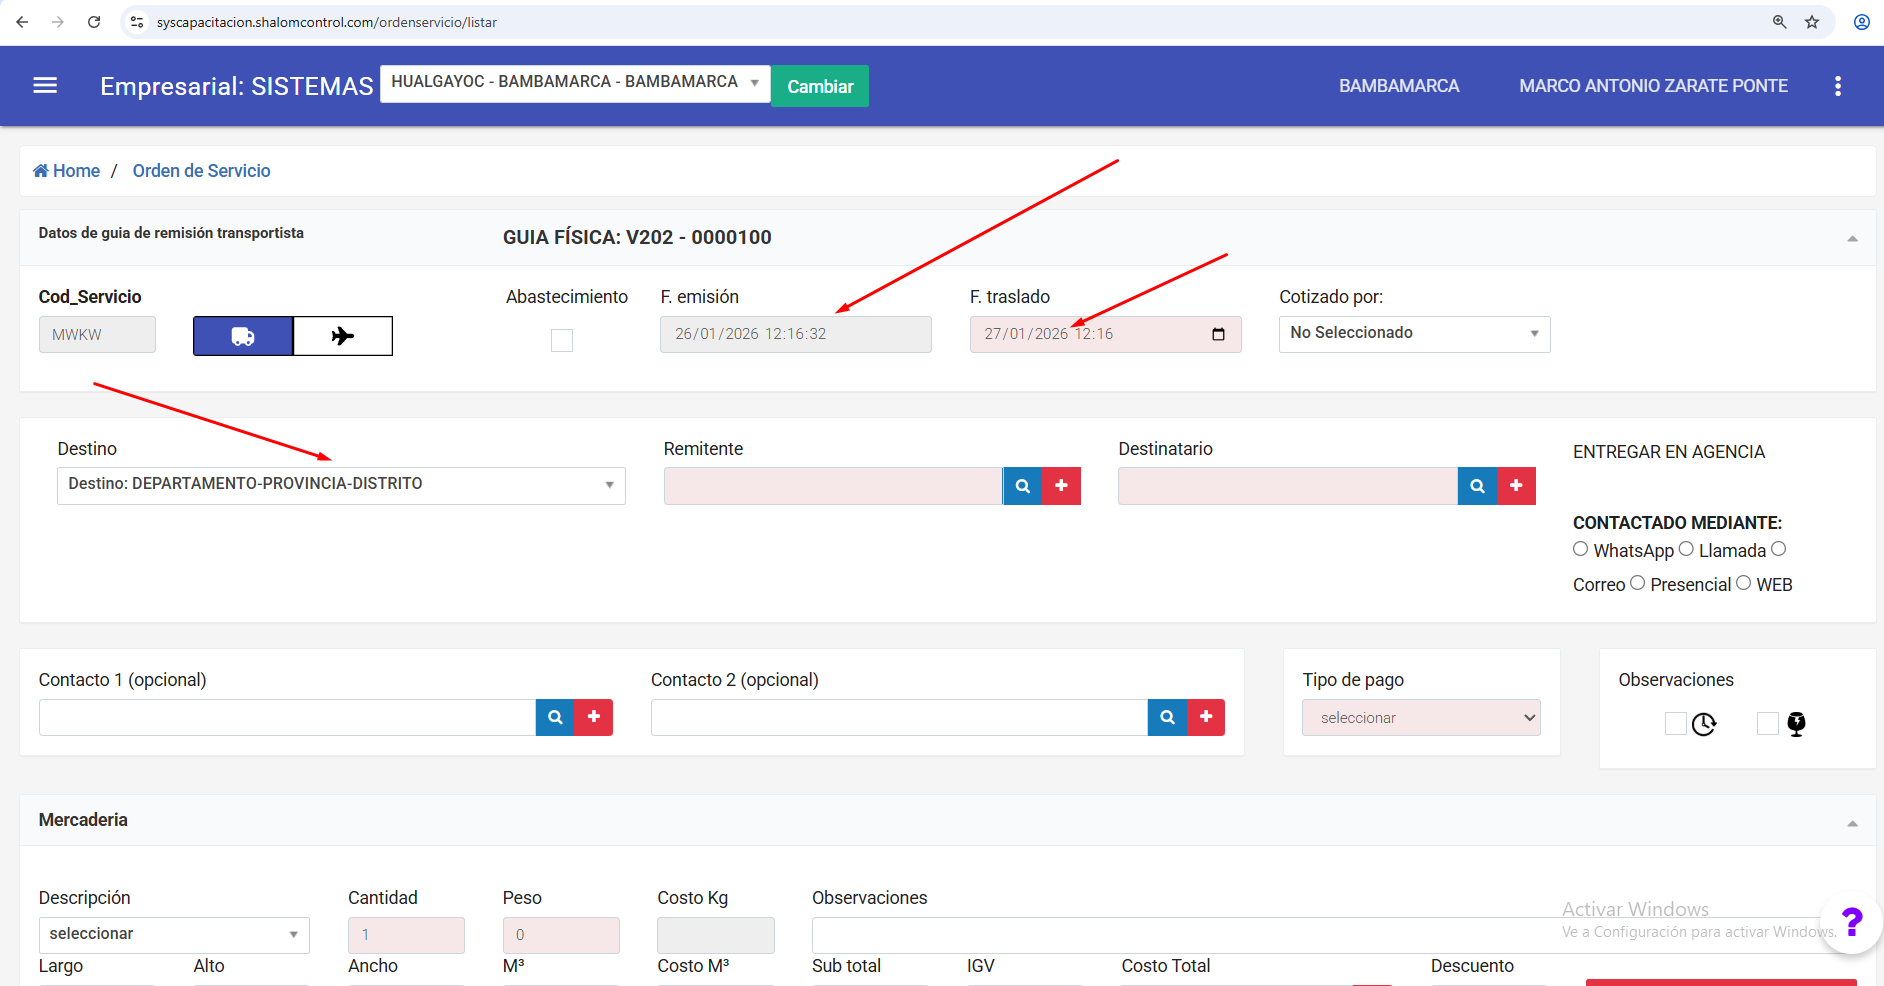The width and height of the screenshot is (1884, 986).
Task: Check the clock observation checkbox
Action: (x=1675, y=723)
